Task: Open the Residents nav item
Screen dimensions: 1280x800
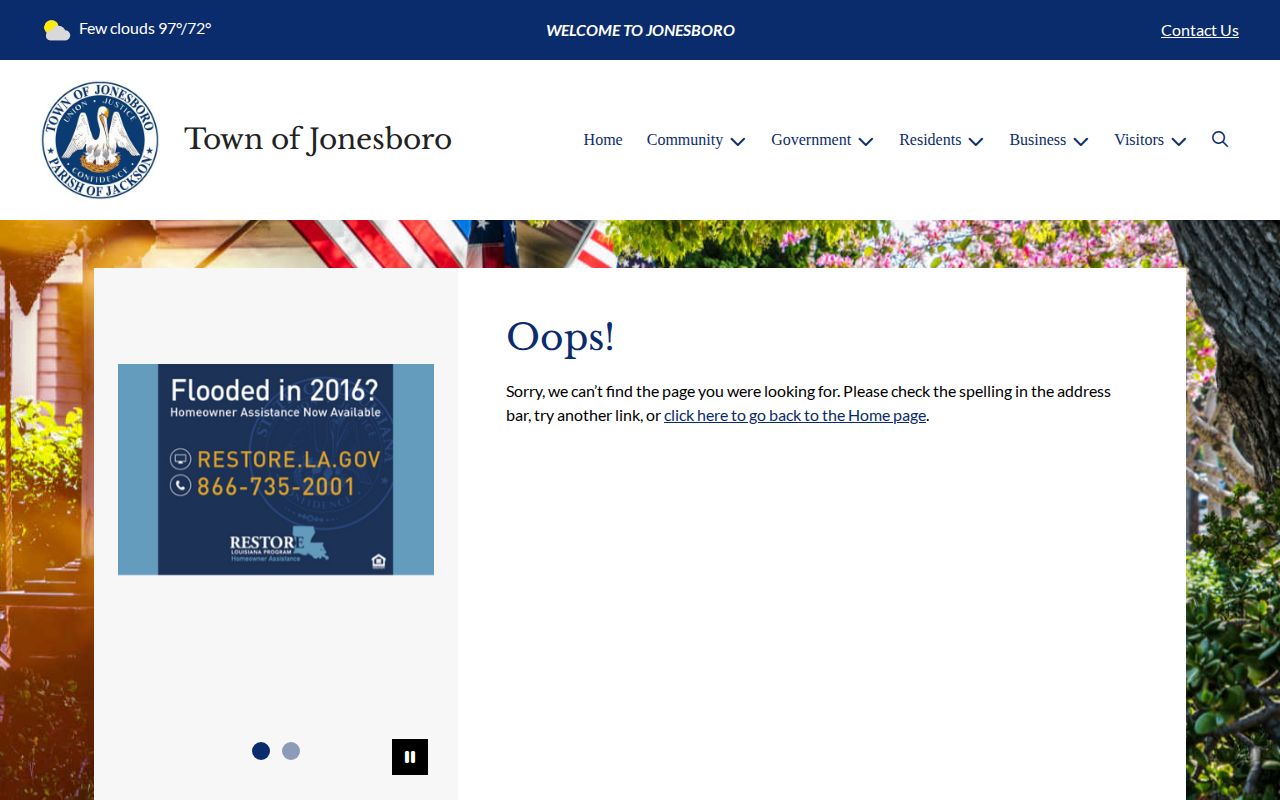Action: pos(930,140)
